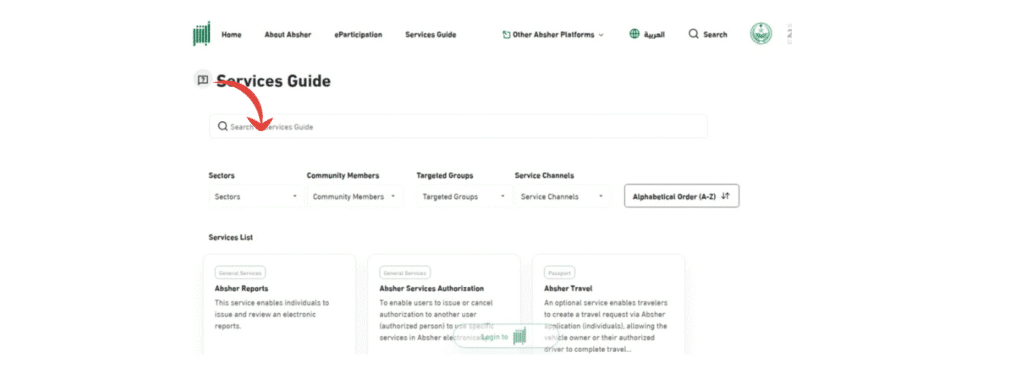Focus the Search in Services Guide field
The width and height of the screenshot is (1024, 374).
click(x=458, y=126)
